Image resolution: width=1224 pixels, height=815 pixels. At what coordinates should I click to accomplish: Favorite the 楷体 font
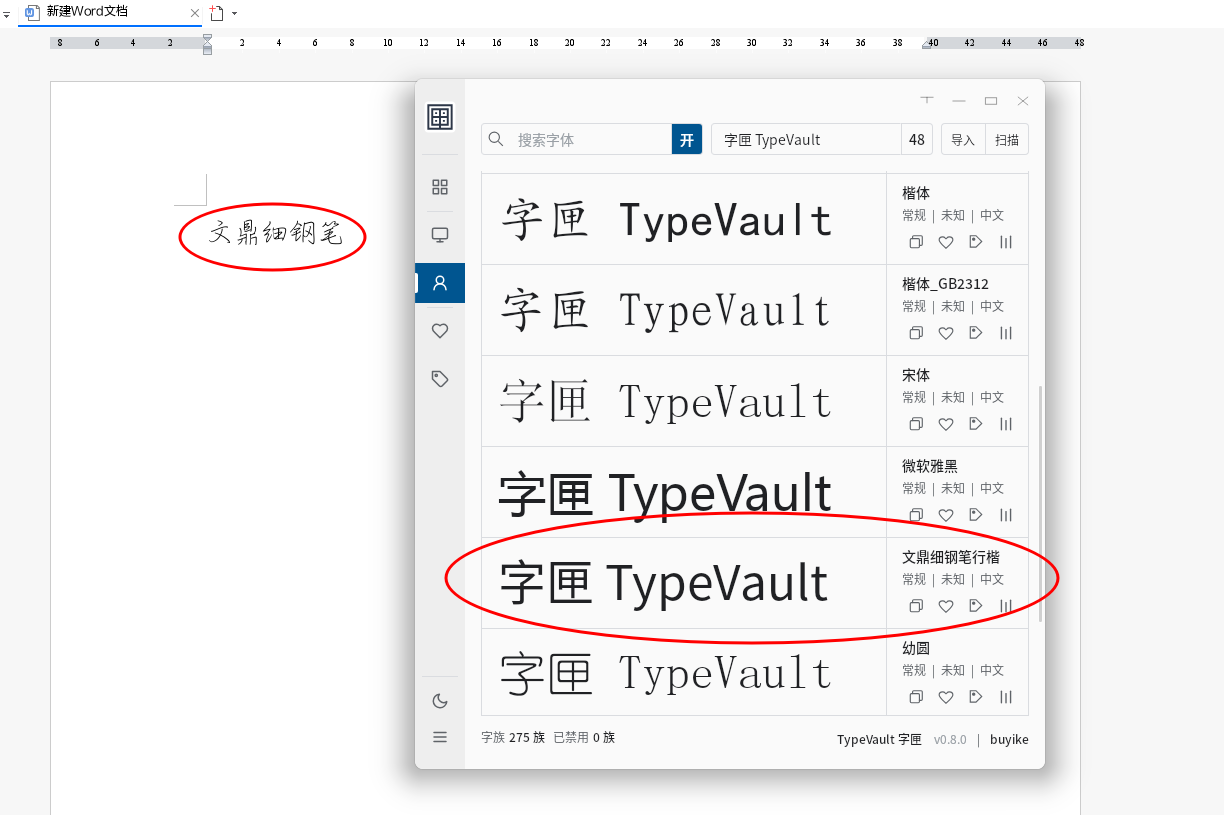pyautogui.click(x=946, y=242)
